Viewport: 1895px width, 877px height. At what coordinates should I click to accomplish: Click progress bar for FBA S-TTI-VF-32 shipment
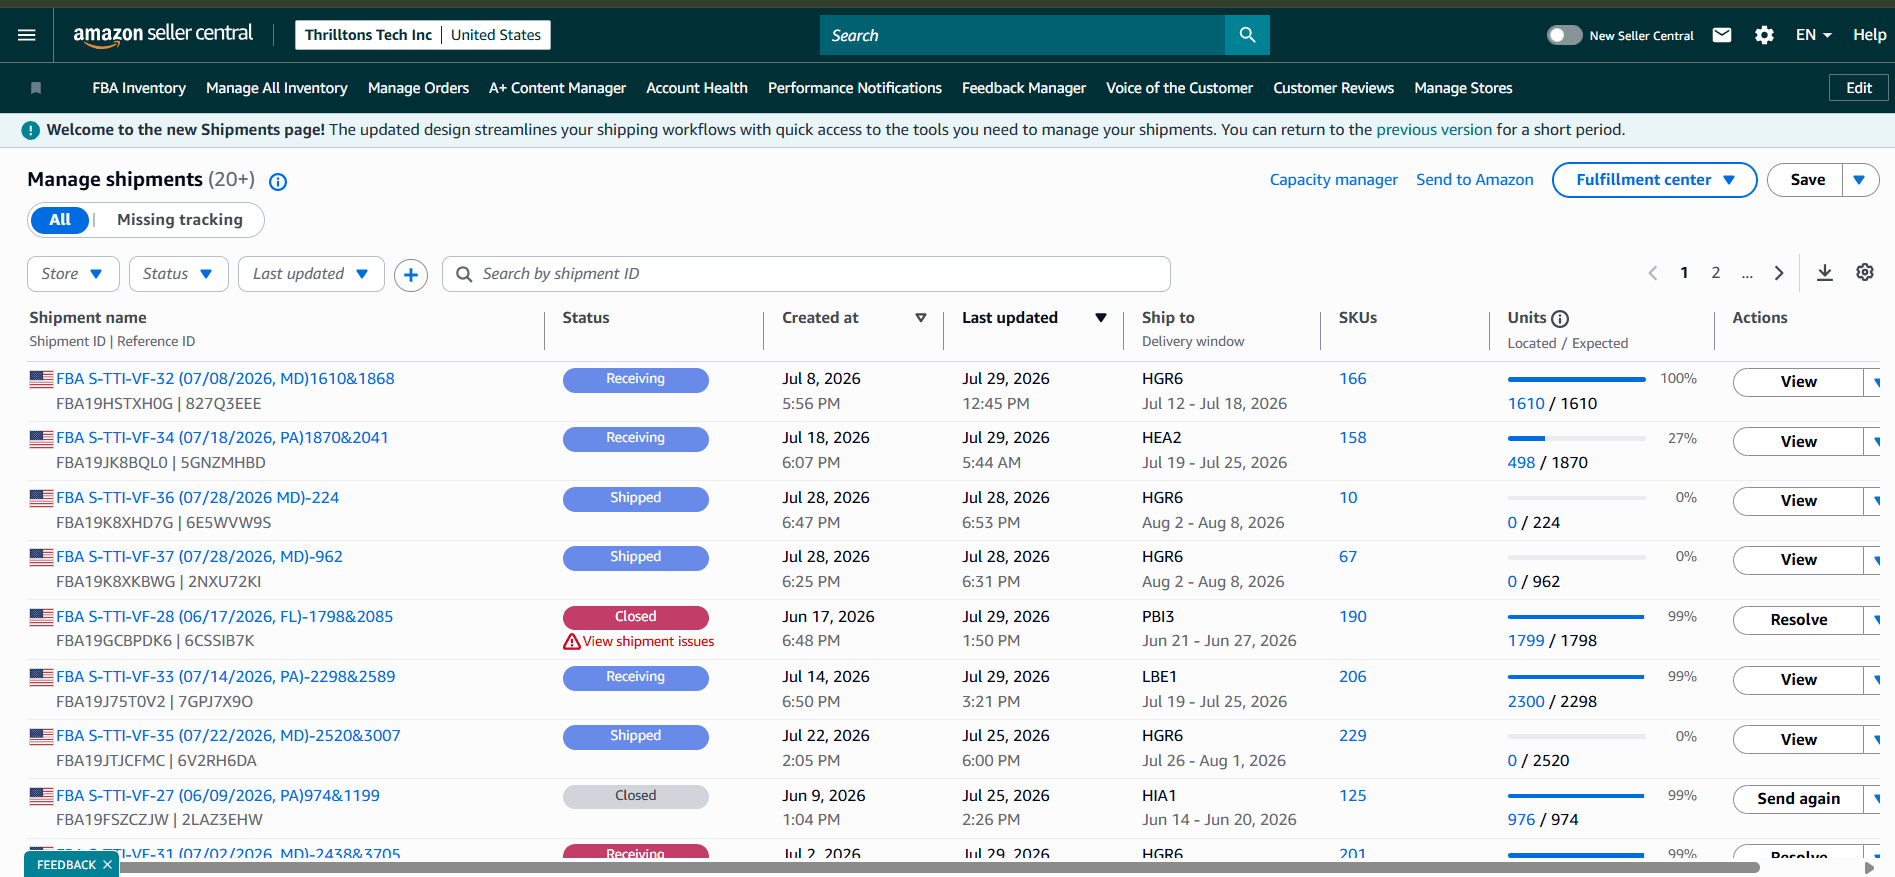click(x=1576, y=380)
